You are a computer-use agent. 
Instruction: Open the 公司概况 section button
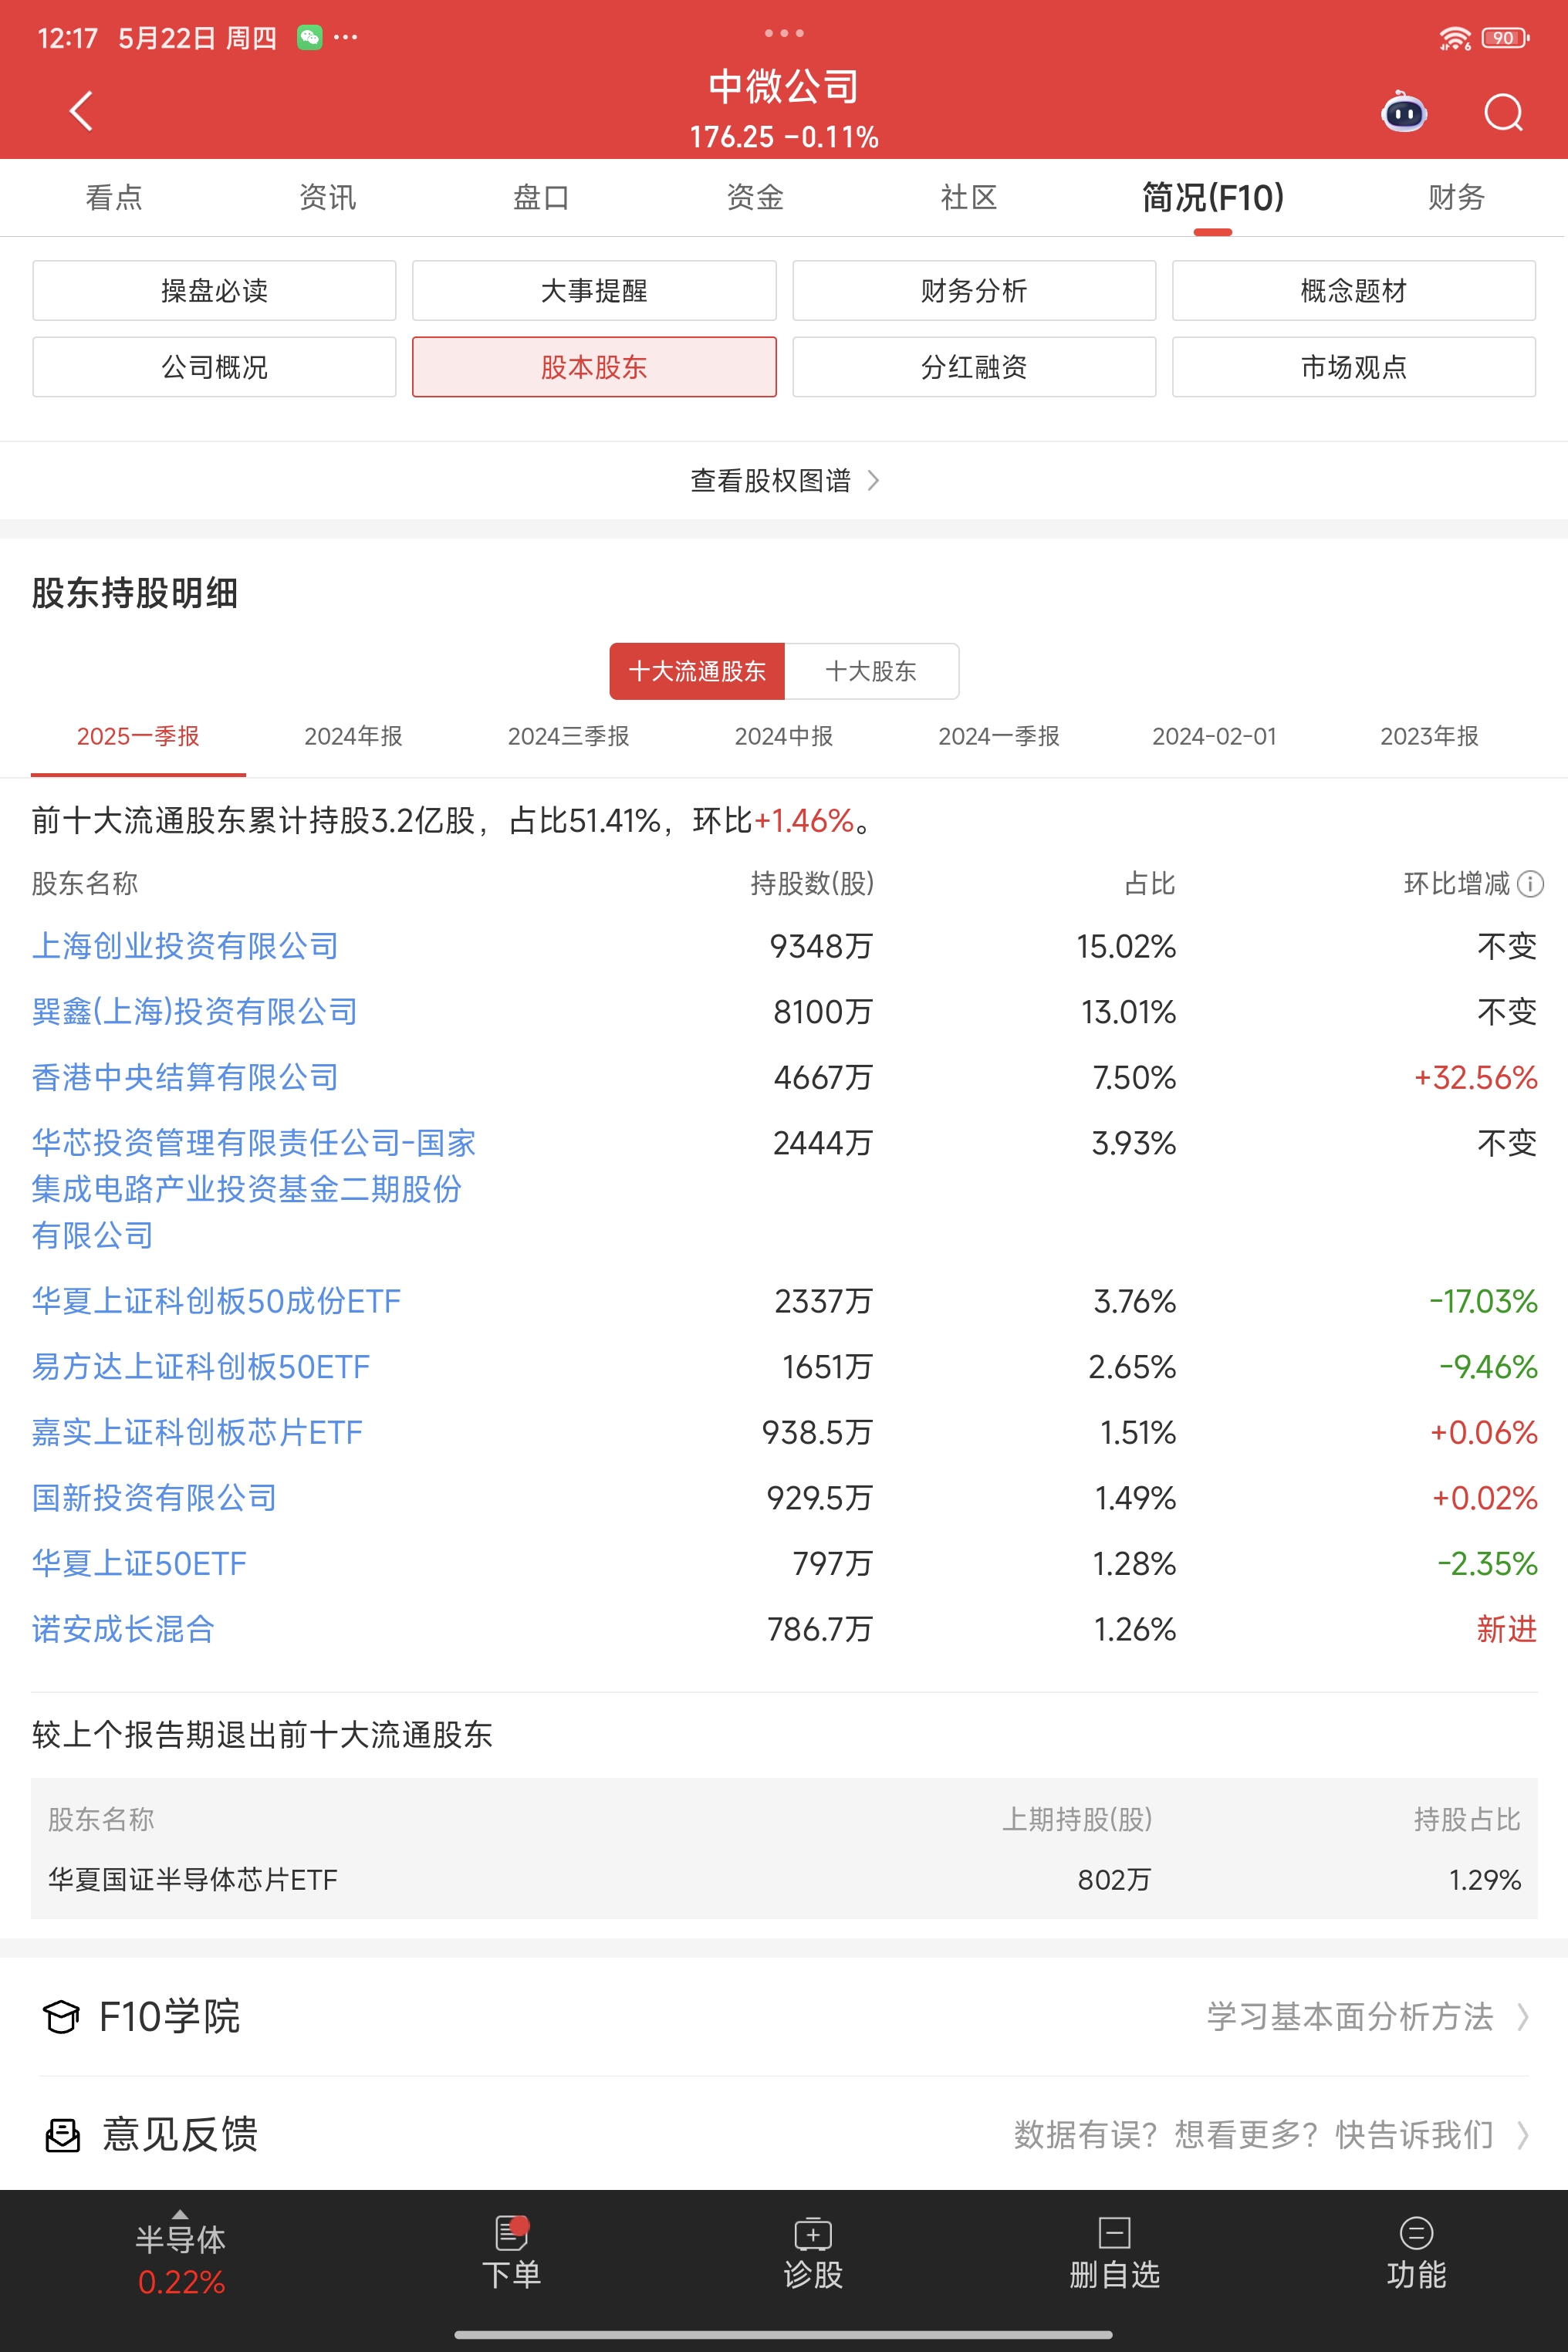[x=214, y=367]
